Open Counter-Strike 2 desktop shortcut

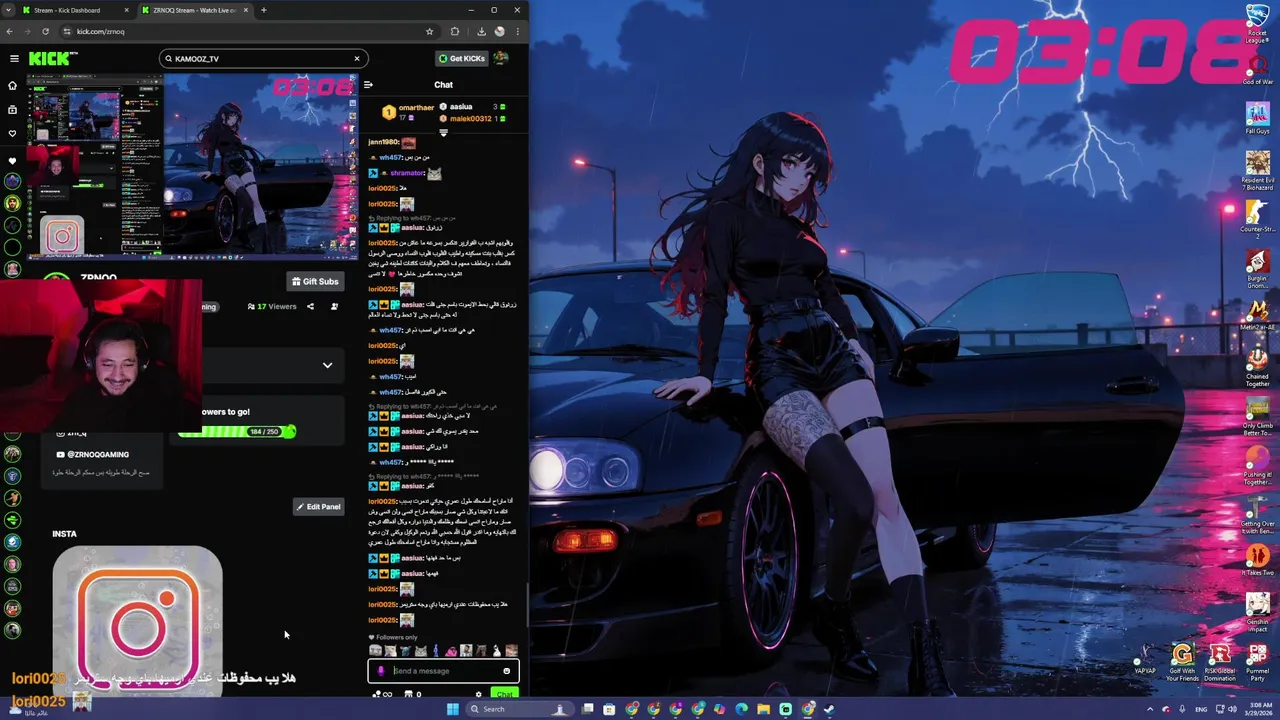pos(1257,220)
